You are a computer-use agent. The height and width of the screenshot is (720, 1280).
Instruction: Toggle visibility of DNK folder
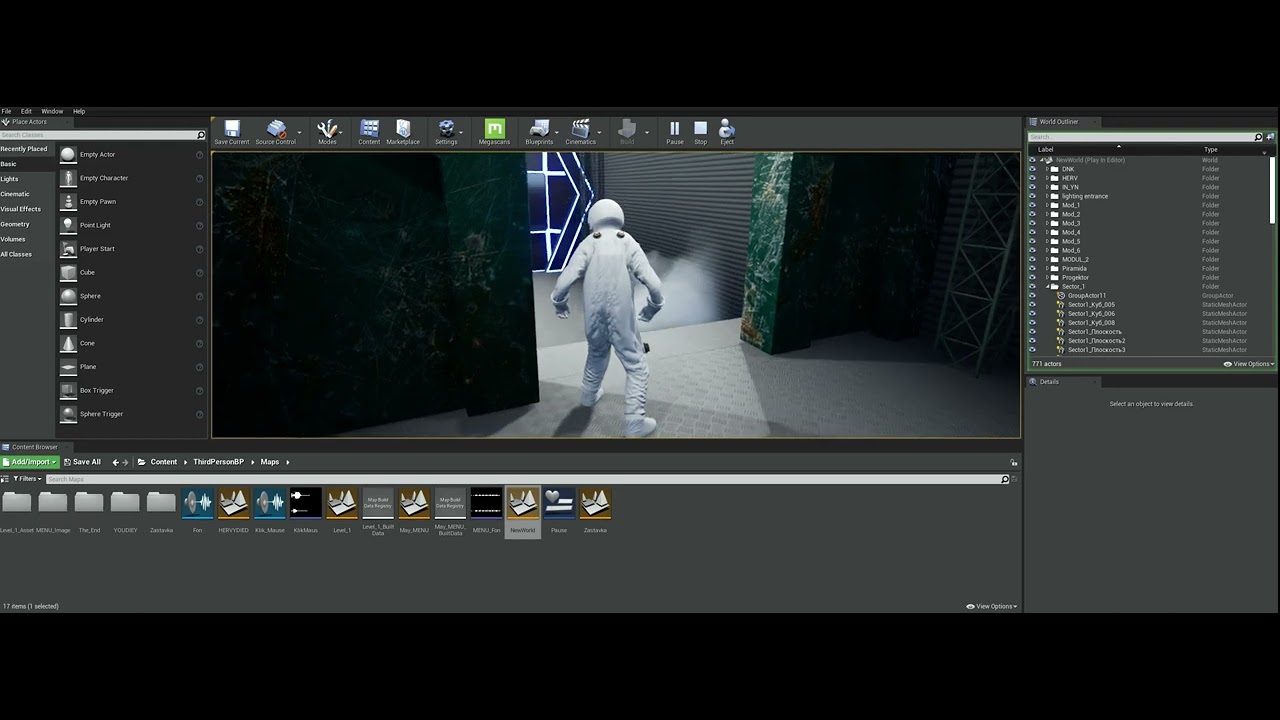click(x=1033, y=169)
